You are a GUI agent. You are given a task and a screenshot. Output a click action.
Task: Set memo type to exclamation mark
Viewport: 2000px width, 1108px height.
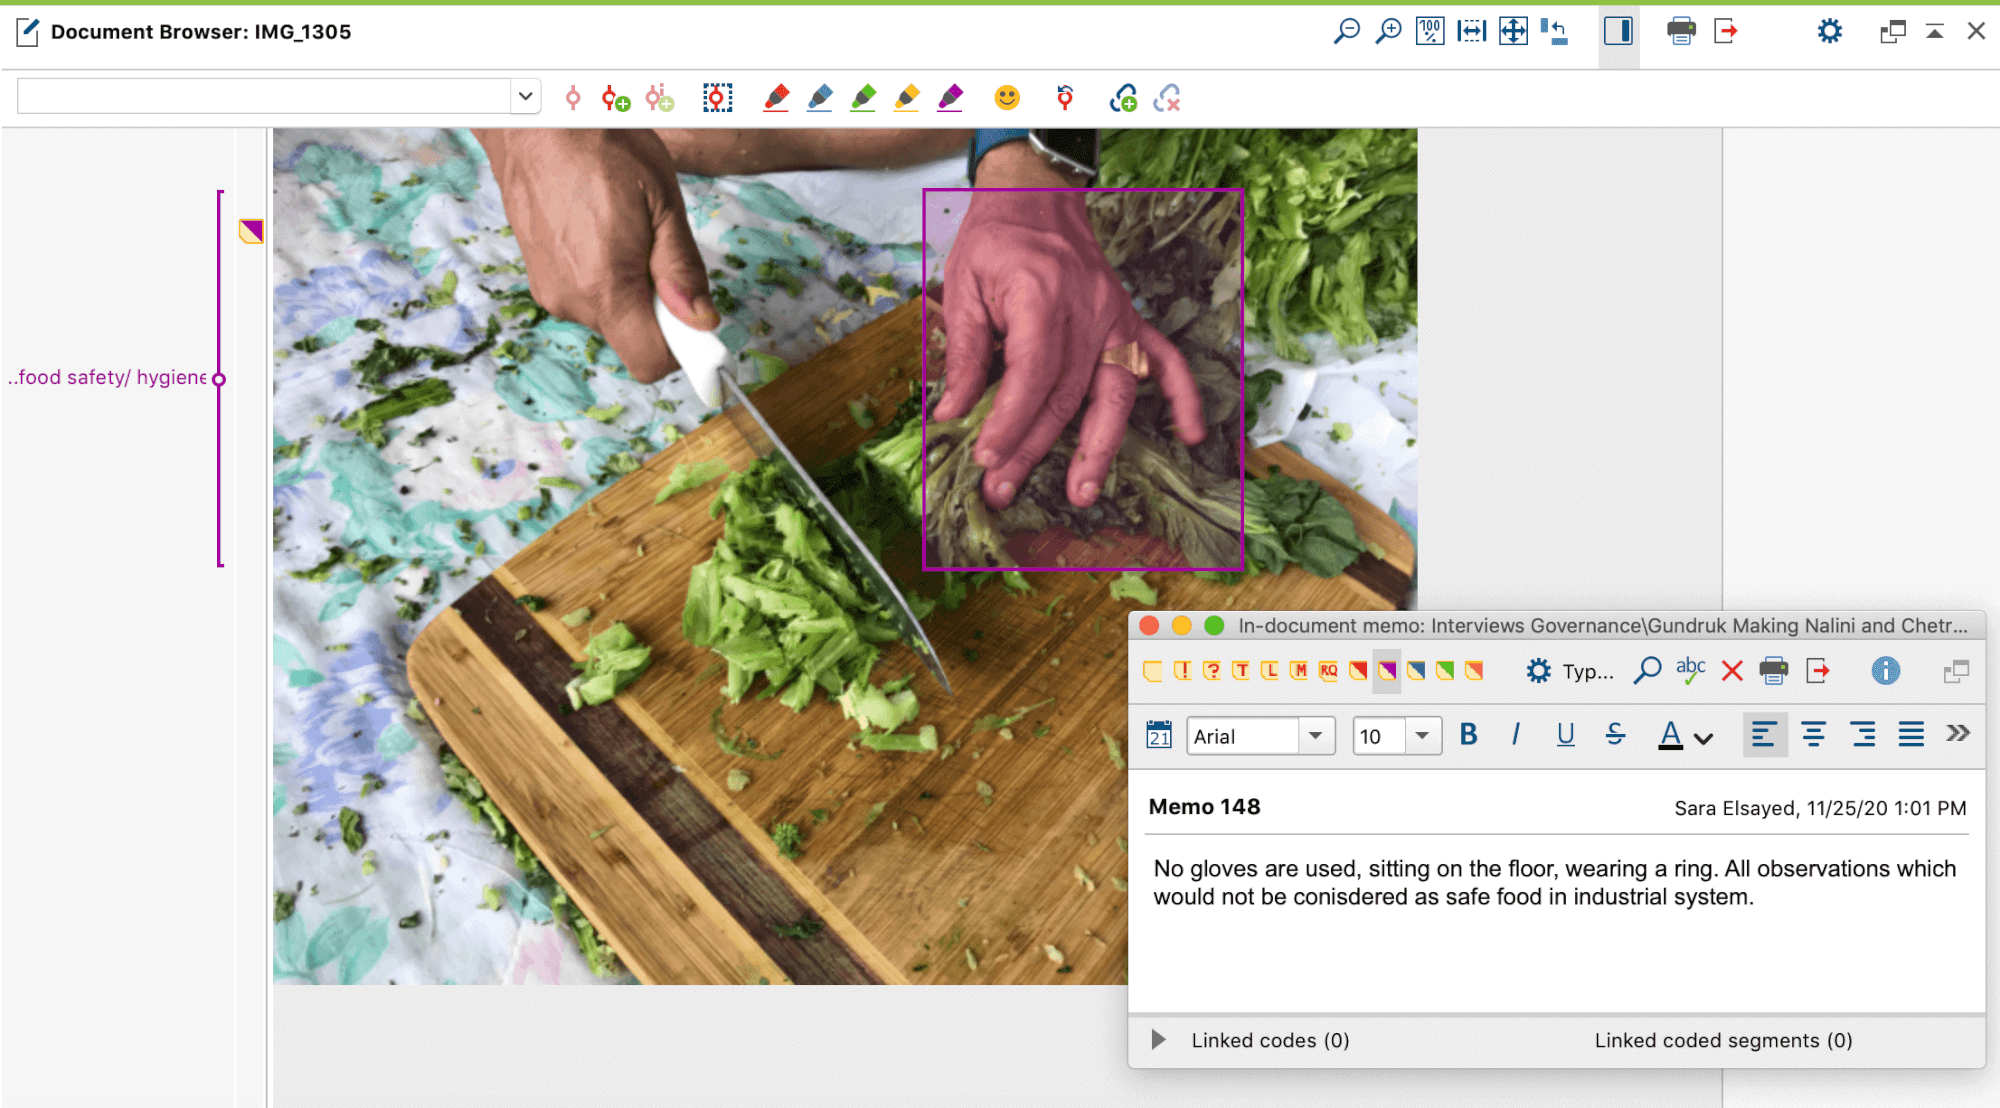click(x=1182, y=670)
